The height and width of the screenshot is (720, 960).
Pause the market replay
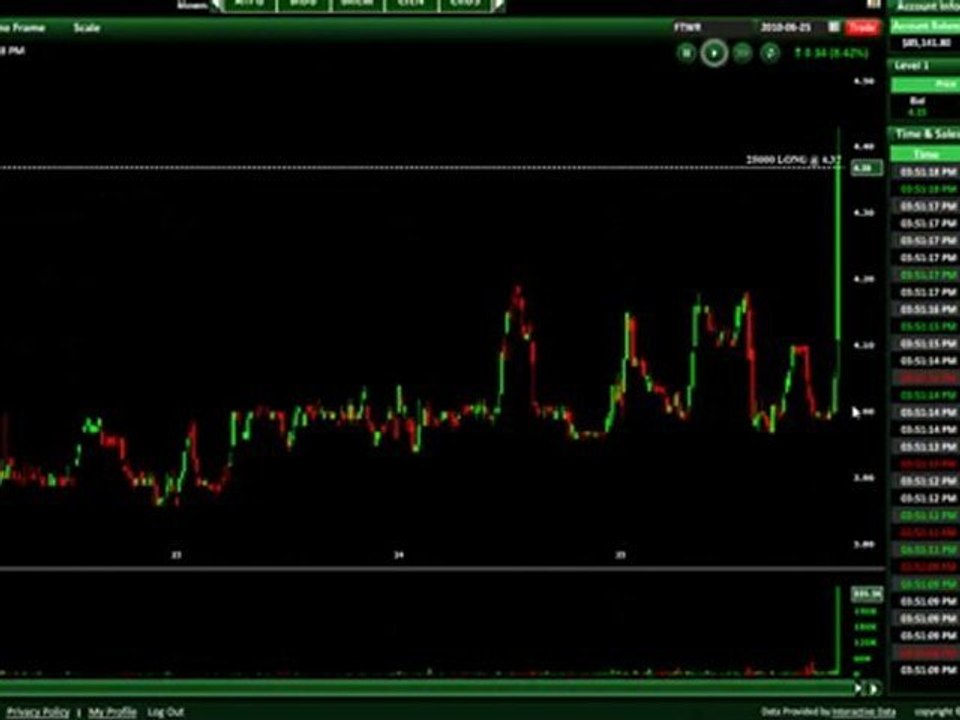pyautogui.click(x=686, y=53)
